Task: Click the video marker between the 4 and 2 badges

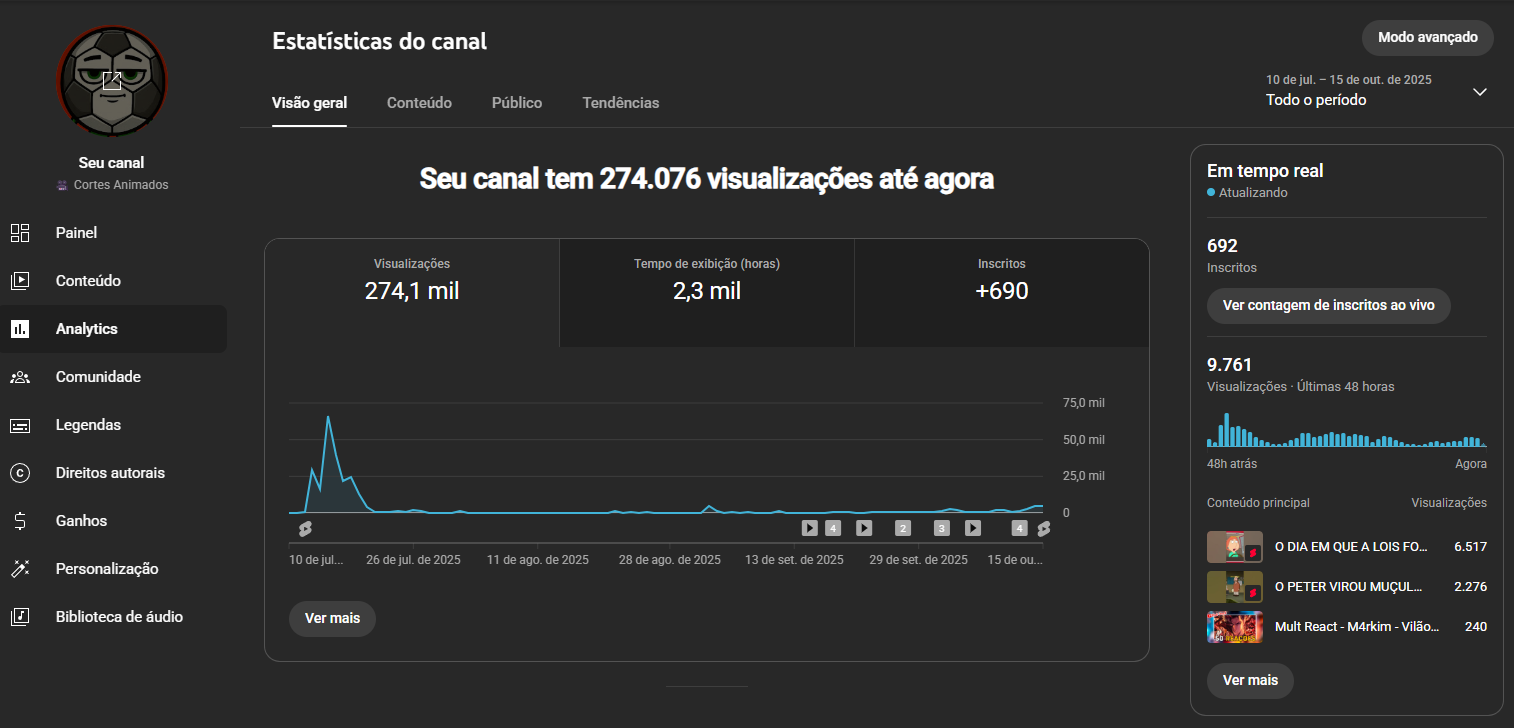Action: (864, 528)
